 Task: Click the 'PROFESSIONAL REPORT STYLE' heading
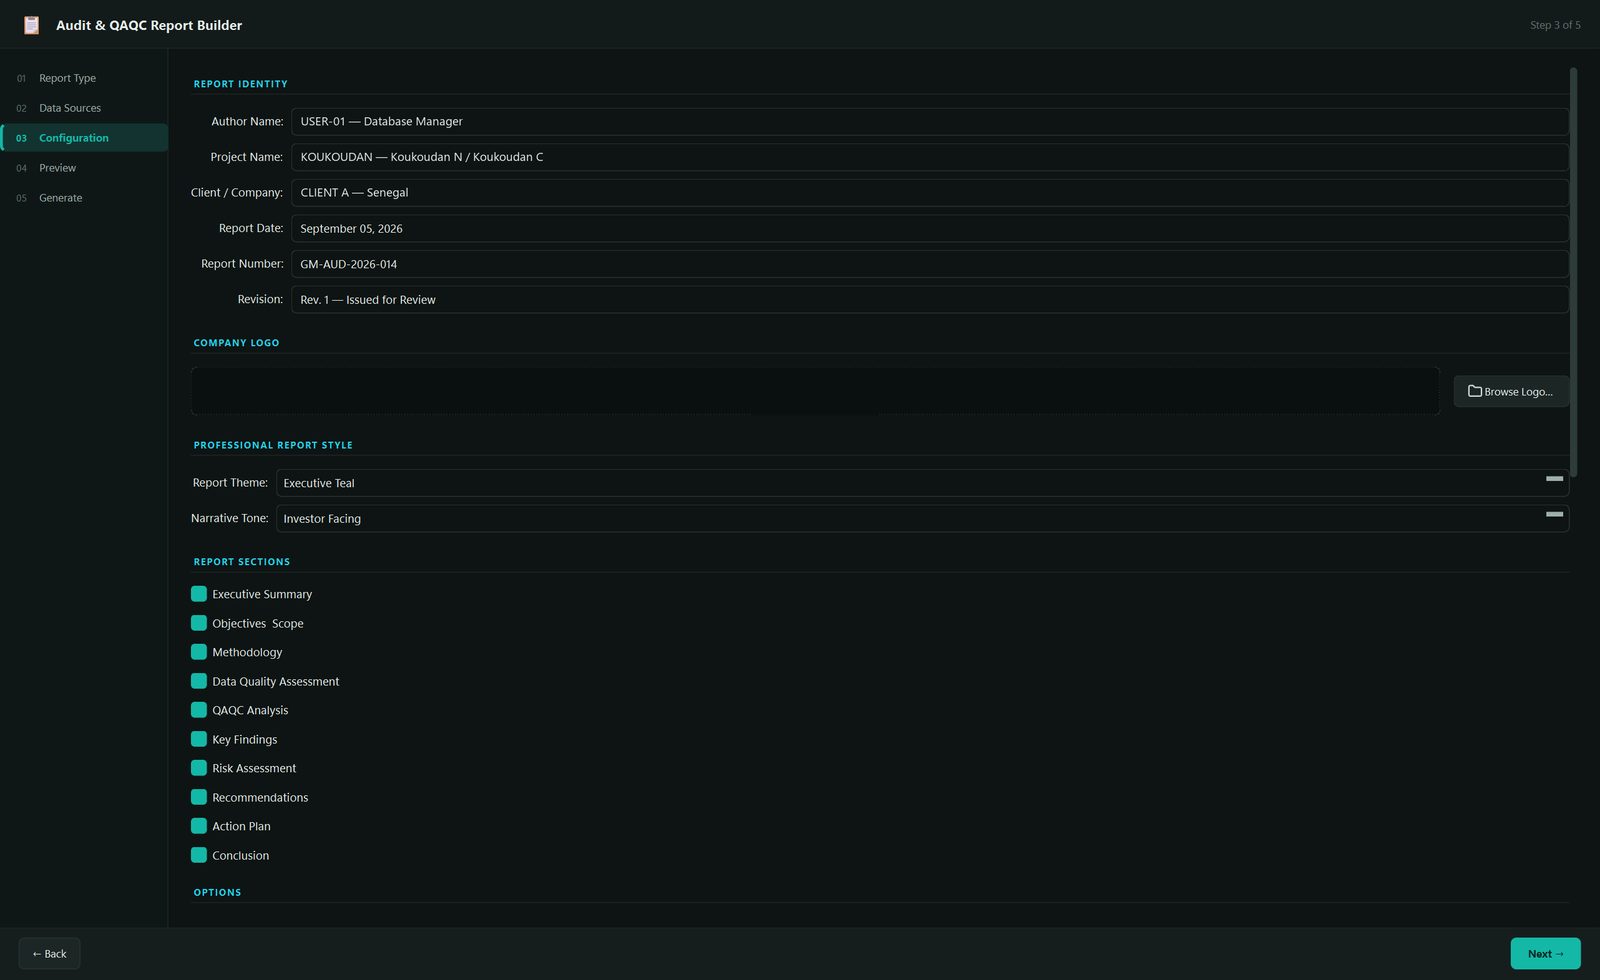(273, 445)
